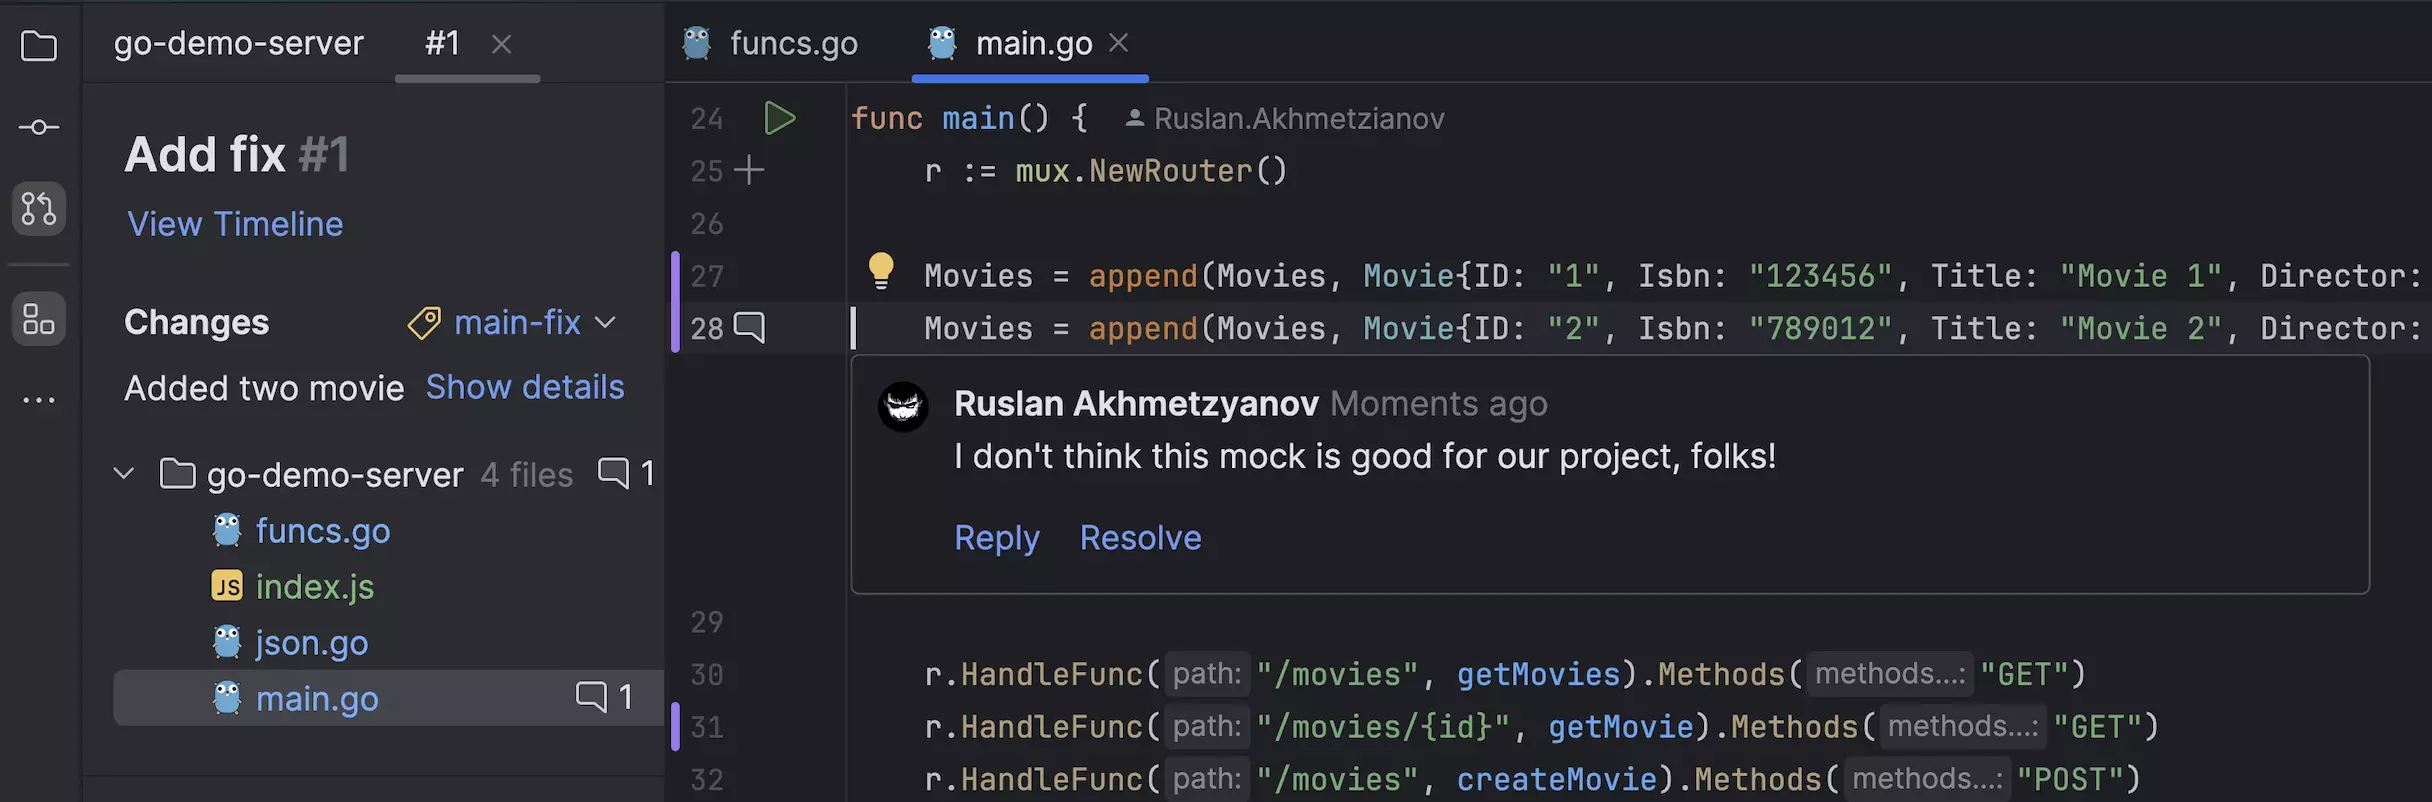The height and width of the screenshot is (802, 2432).
Task: Switch to the funcs.go tab
Action: coord(793,43)
